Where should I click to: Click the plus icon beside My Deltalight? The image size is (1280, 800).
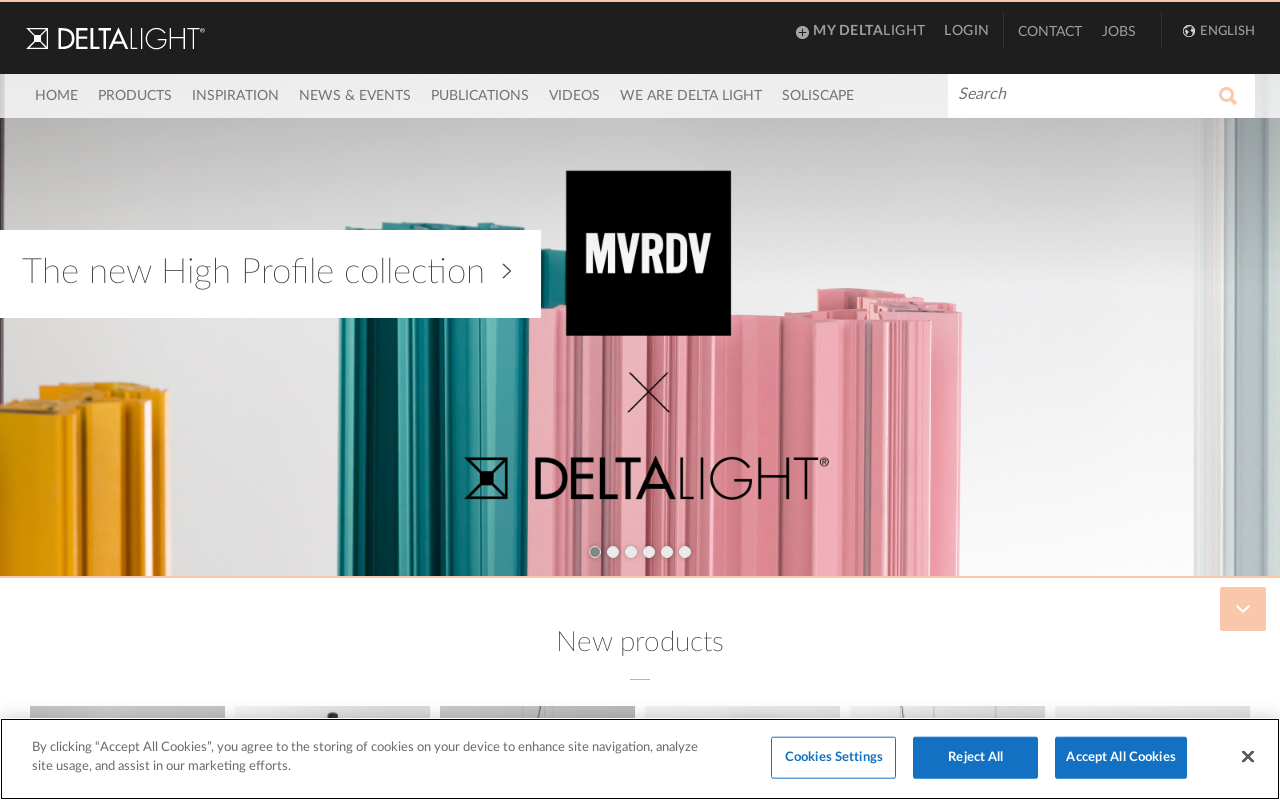(802, 32)
